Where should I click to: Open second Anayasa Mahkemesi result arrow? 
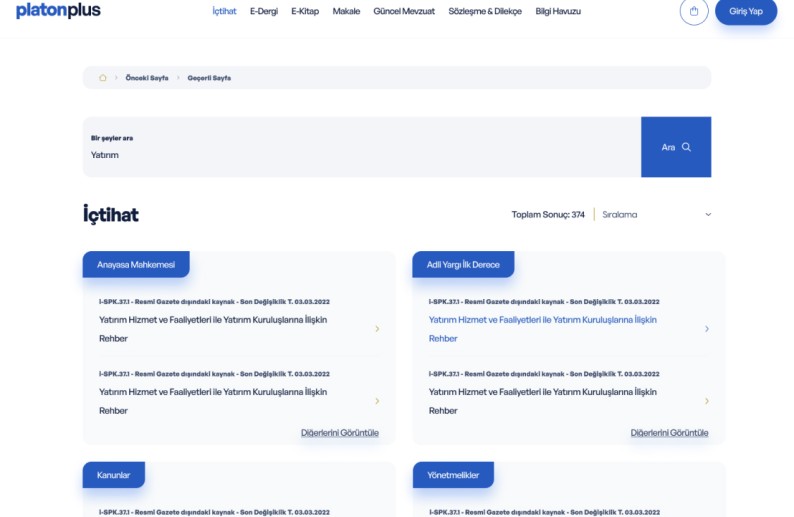[x=377, y=401]
